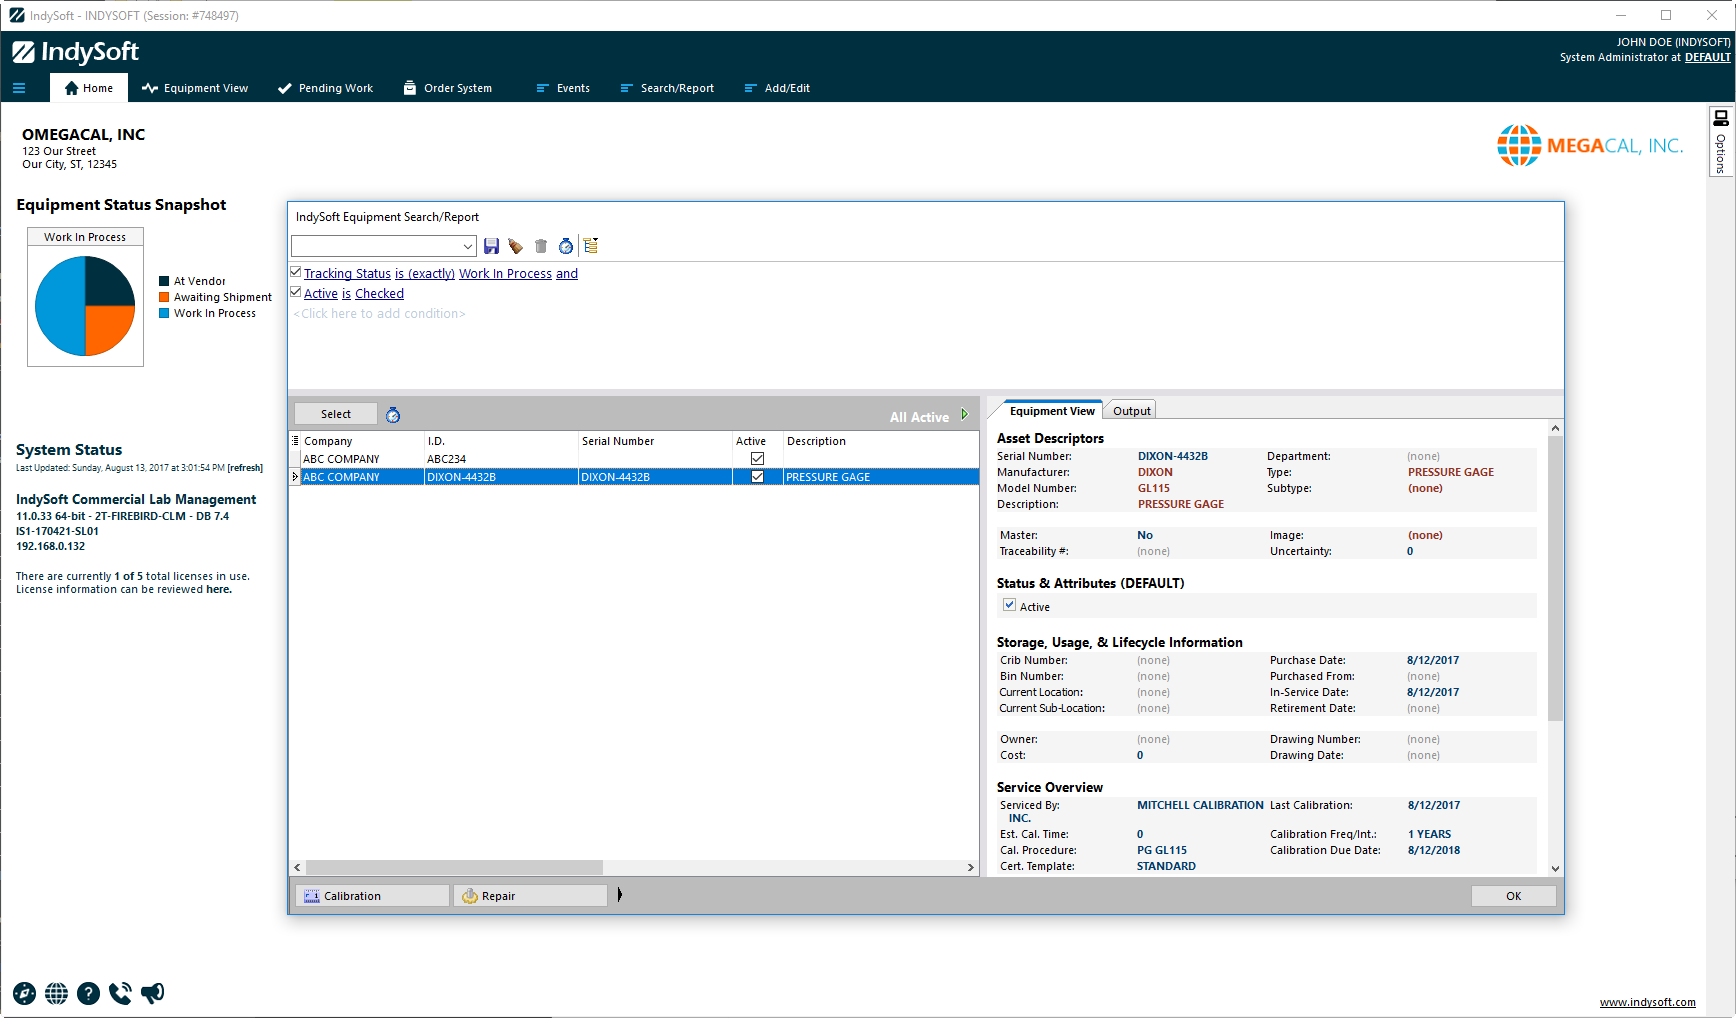Click the Work In Process pie chart
This screenshot has height=1018, width=1736.
[85, 306]
